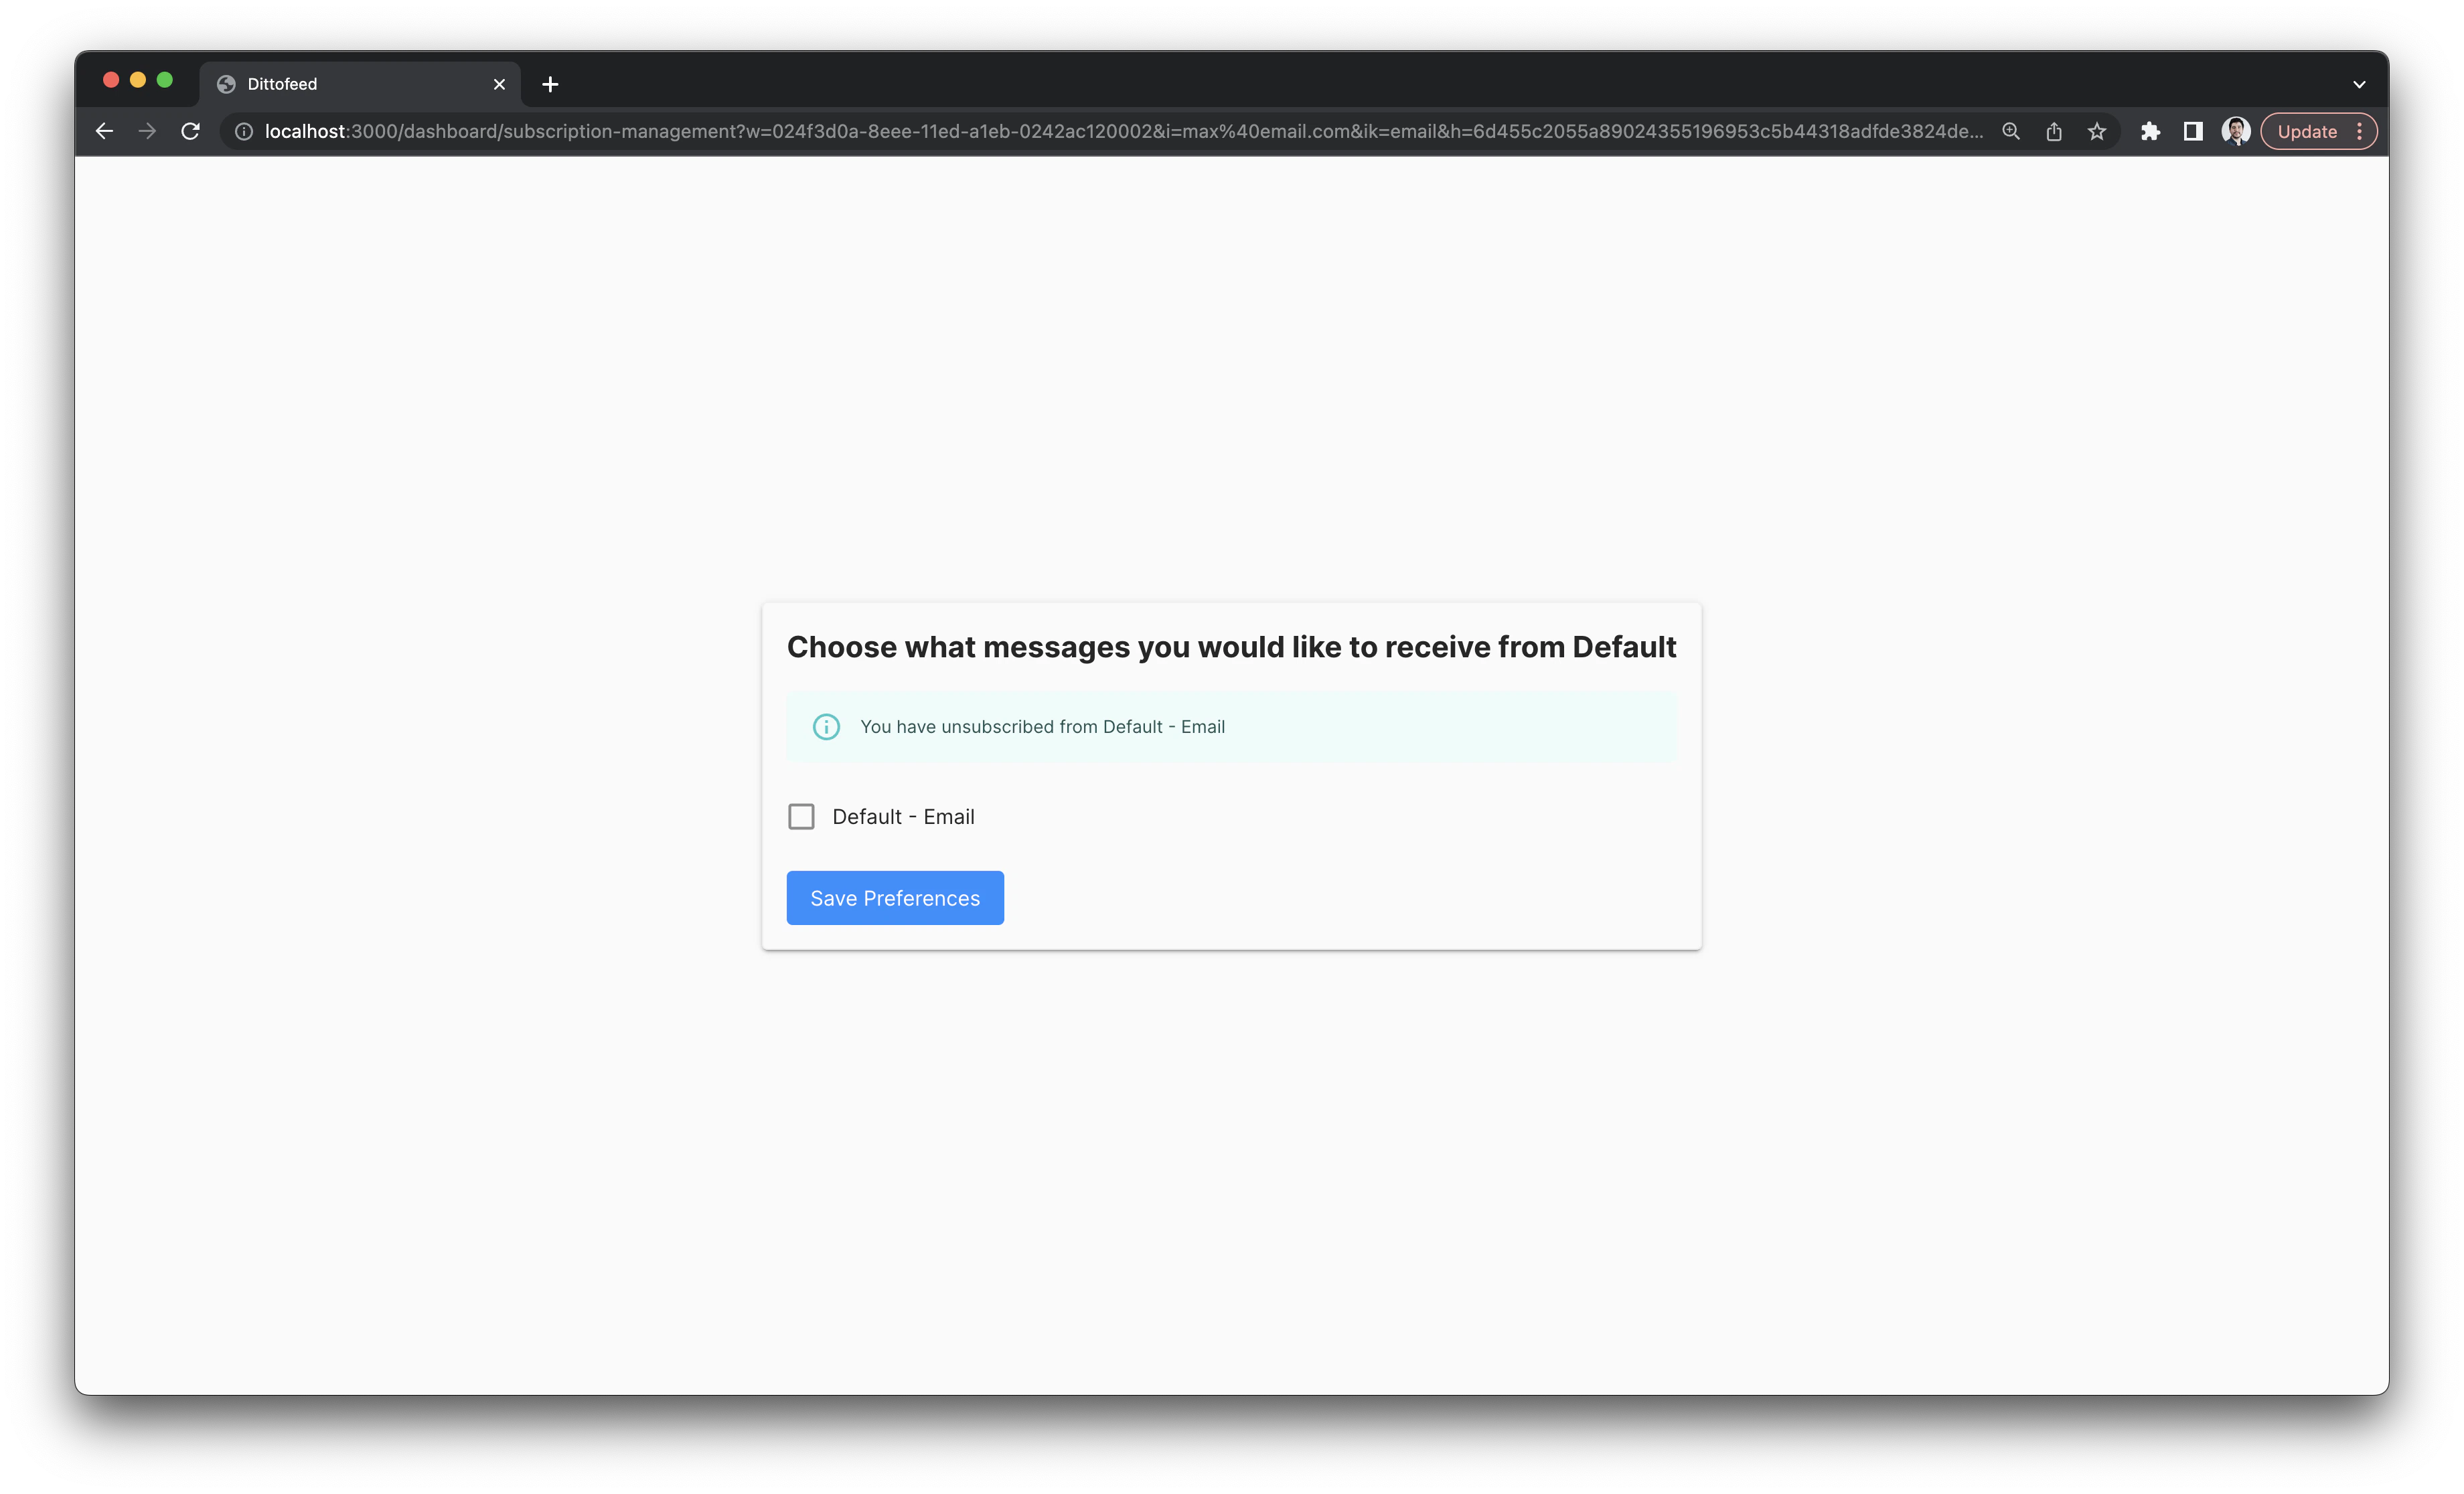Screen dimensions: 2464x1494
Task: Click the Save Preferences button
Action: point(895,897)
